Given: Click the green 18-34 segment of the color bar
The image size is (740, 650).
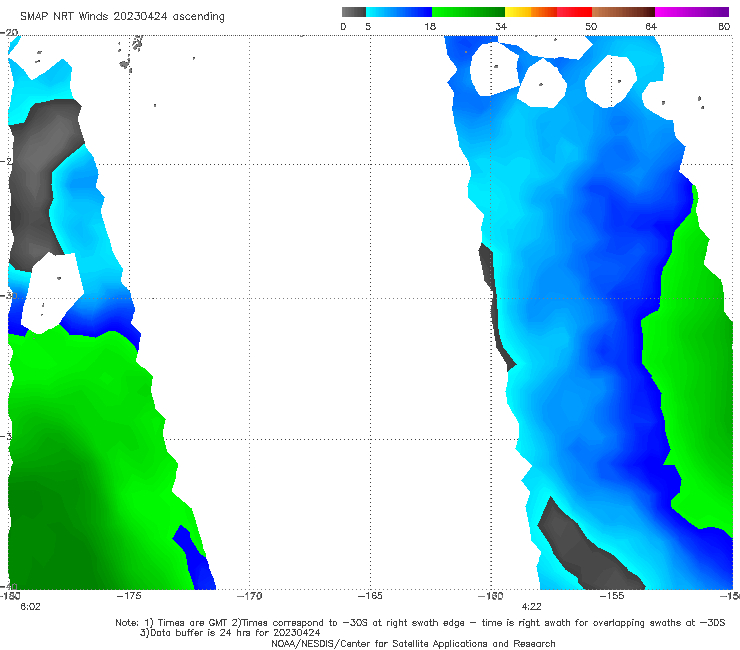Looking at the screenshot, I should click(468, 12).
